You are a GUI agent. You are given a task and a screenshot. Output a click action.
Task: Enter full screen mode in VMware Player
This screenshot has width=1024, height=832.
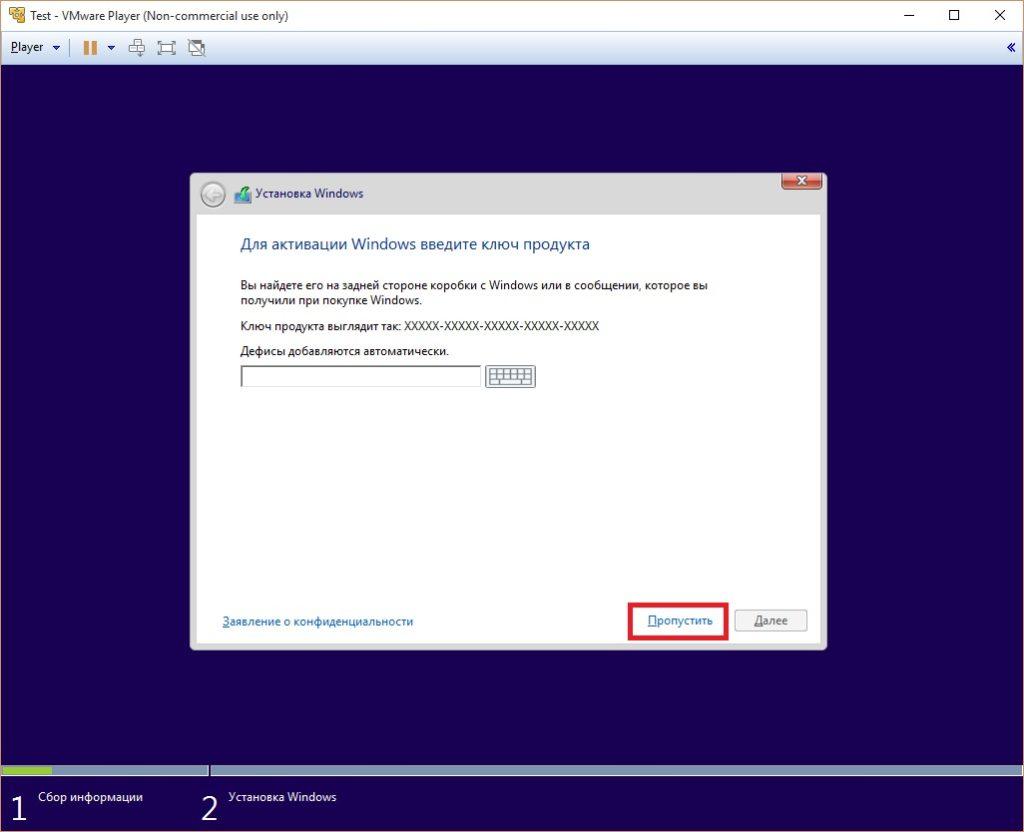167,48
